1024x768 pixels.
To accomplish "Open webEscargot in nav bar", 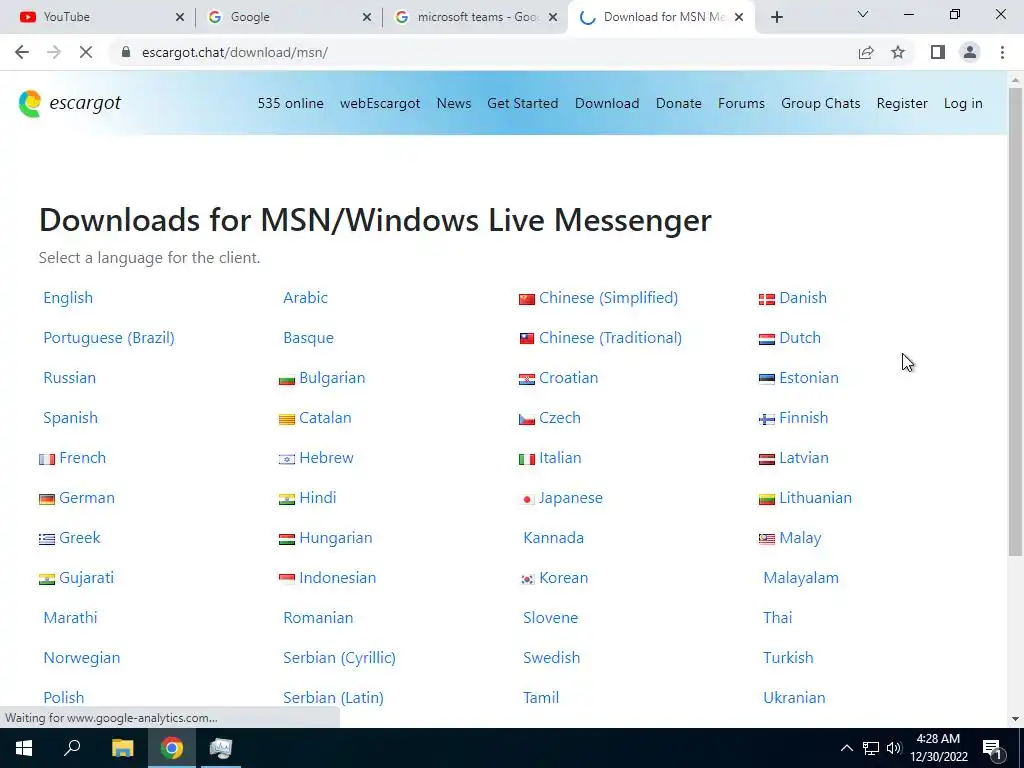I will pyautogui.click(x=380, y=103).
